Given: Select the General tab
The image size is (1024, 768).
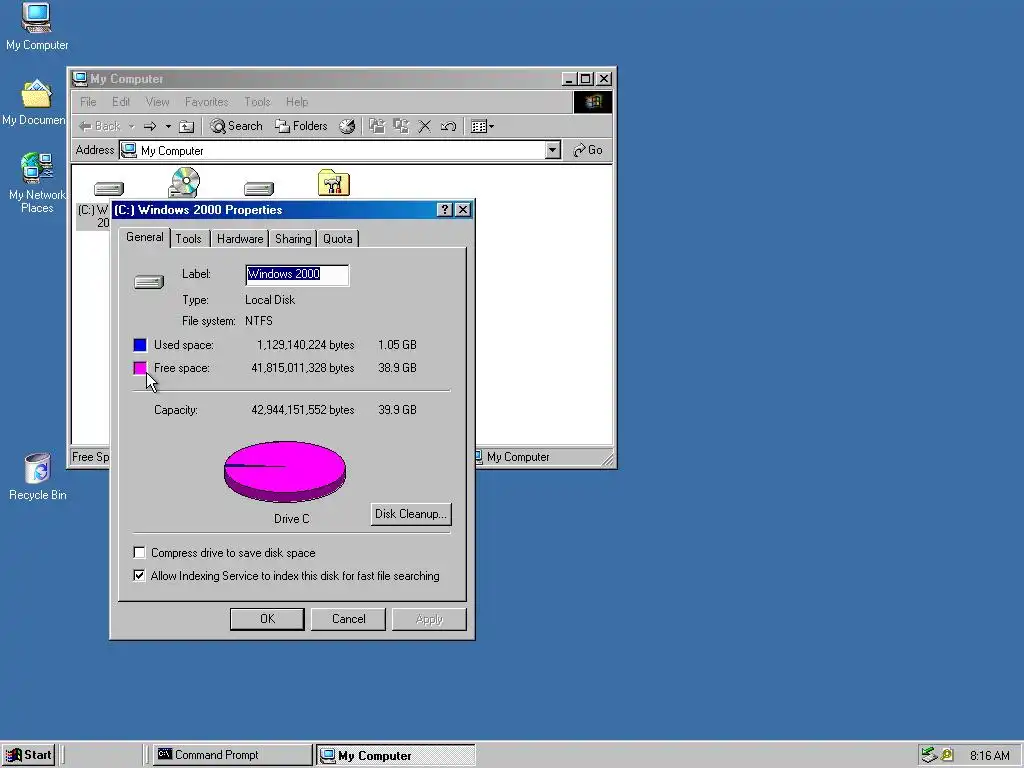Looking at the screenshot, I should [x=144, y=237].
